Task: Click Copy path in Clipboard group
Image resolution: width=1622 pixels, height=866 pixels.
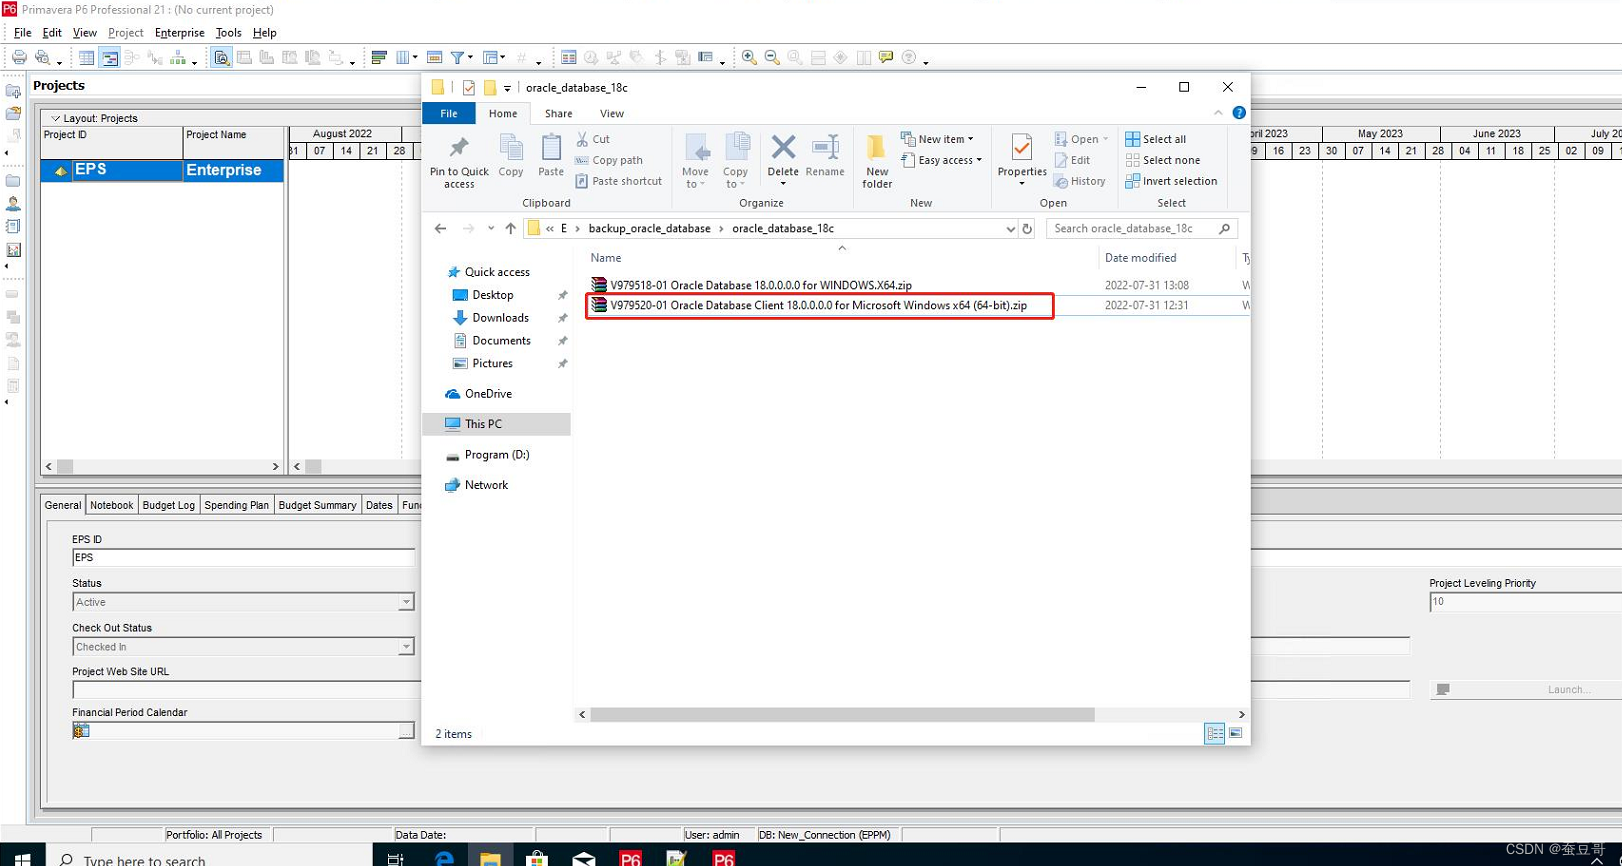Action: [609, 160]
